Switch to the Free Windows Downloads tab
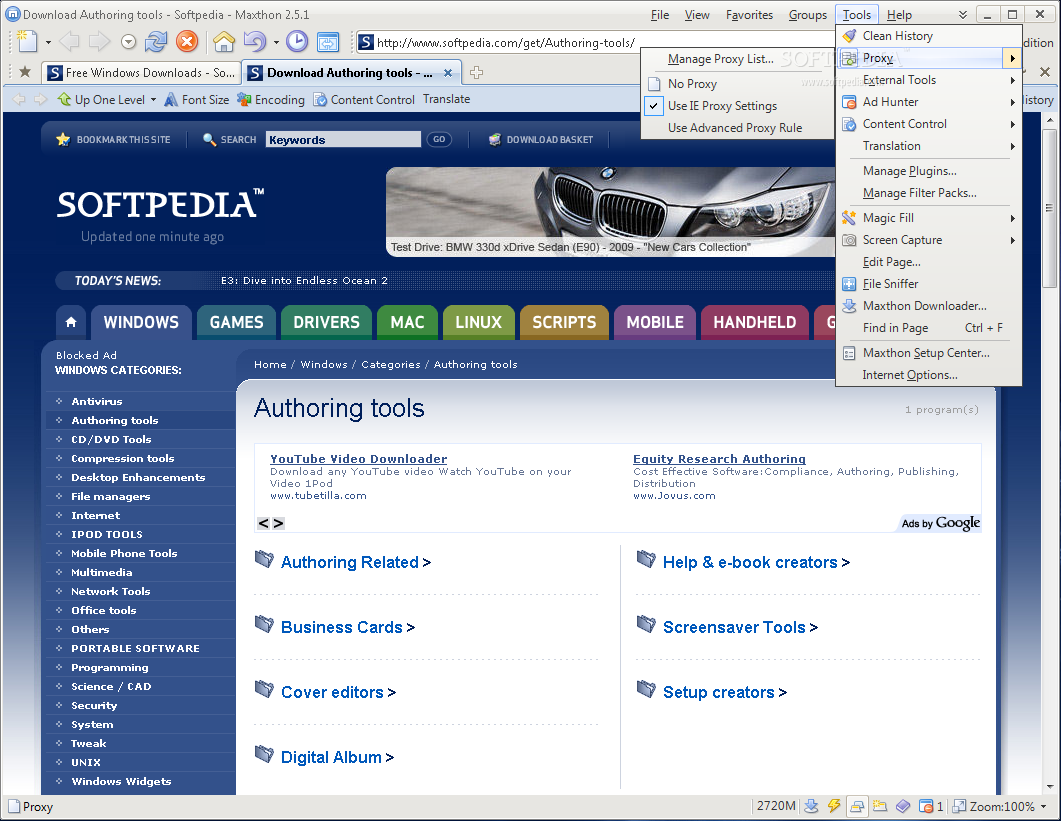 141,72
